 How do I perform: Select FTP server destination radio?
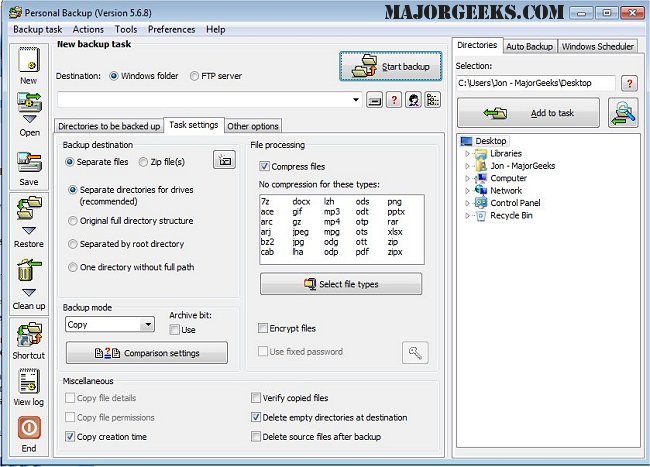(194, 76)
